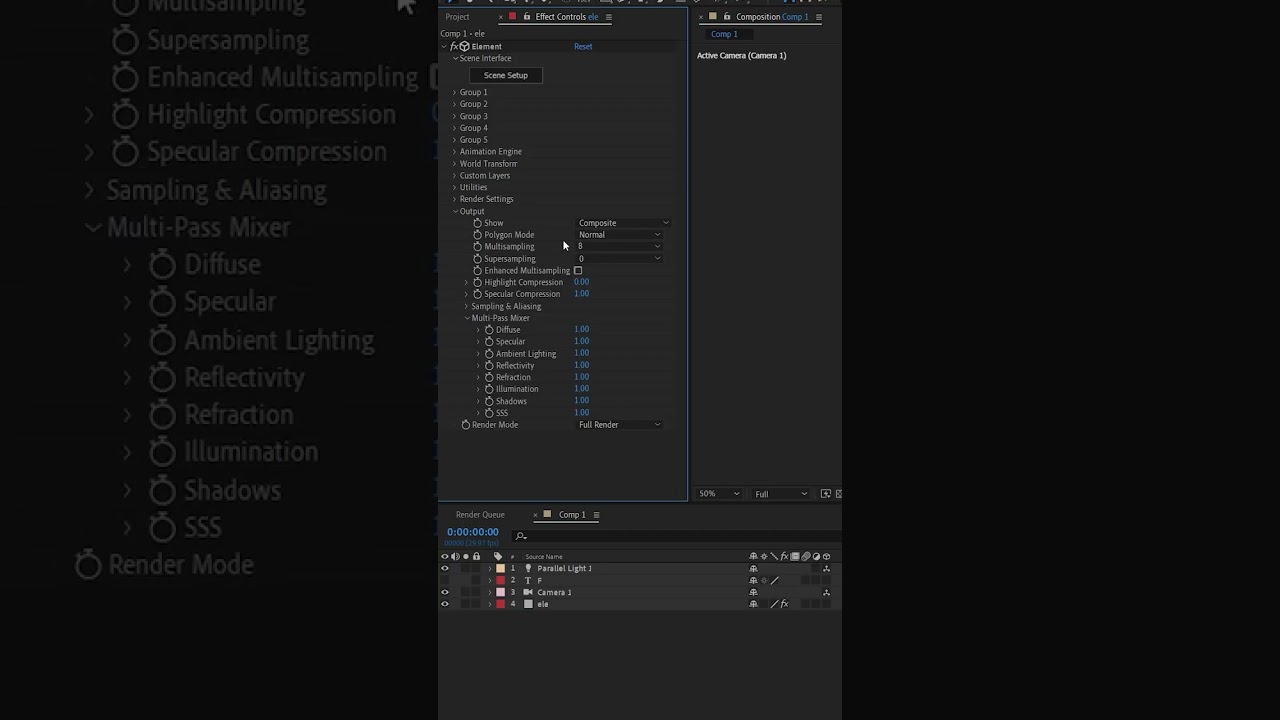Open timeline Comp 1 panel menu icon
This screenshot has width=1280, height=720.
pos(596,515)
